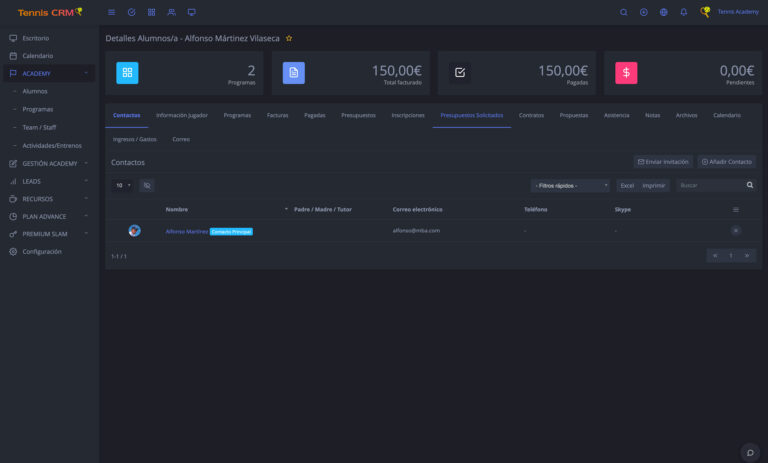Click Alfonso Martínez avatar thumbnail
The image size is (768, 463).
135,231
